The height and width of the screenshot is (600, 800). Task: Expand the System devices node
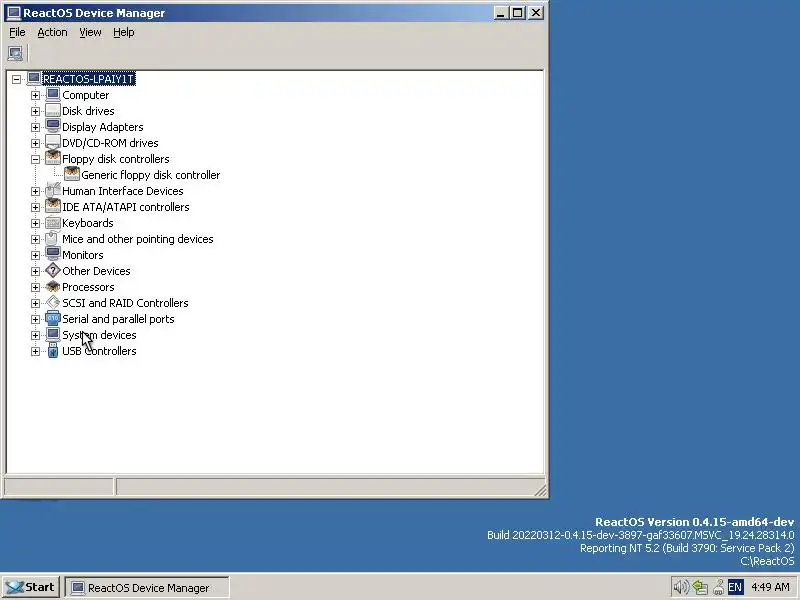[x=35, y=335]
